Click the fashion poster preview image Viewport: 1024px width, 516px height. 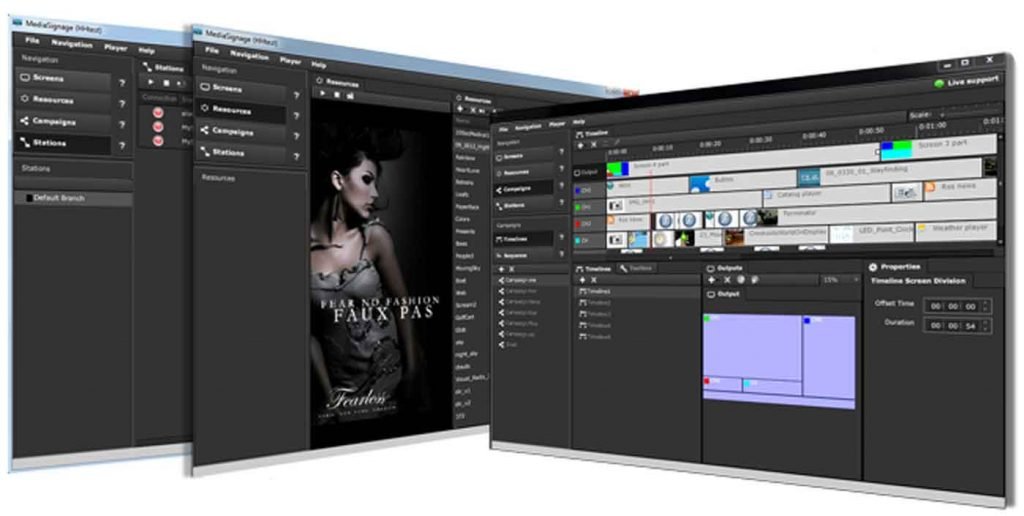(x=380, y=274)
